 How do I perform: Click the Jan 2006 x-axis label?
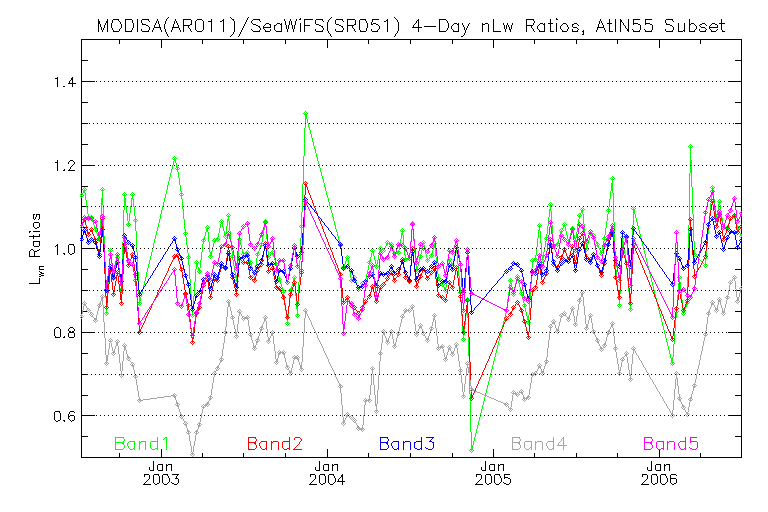[659, 473]
